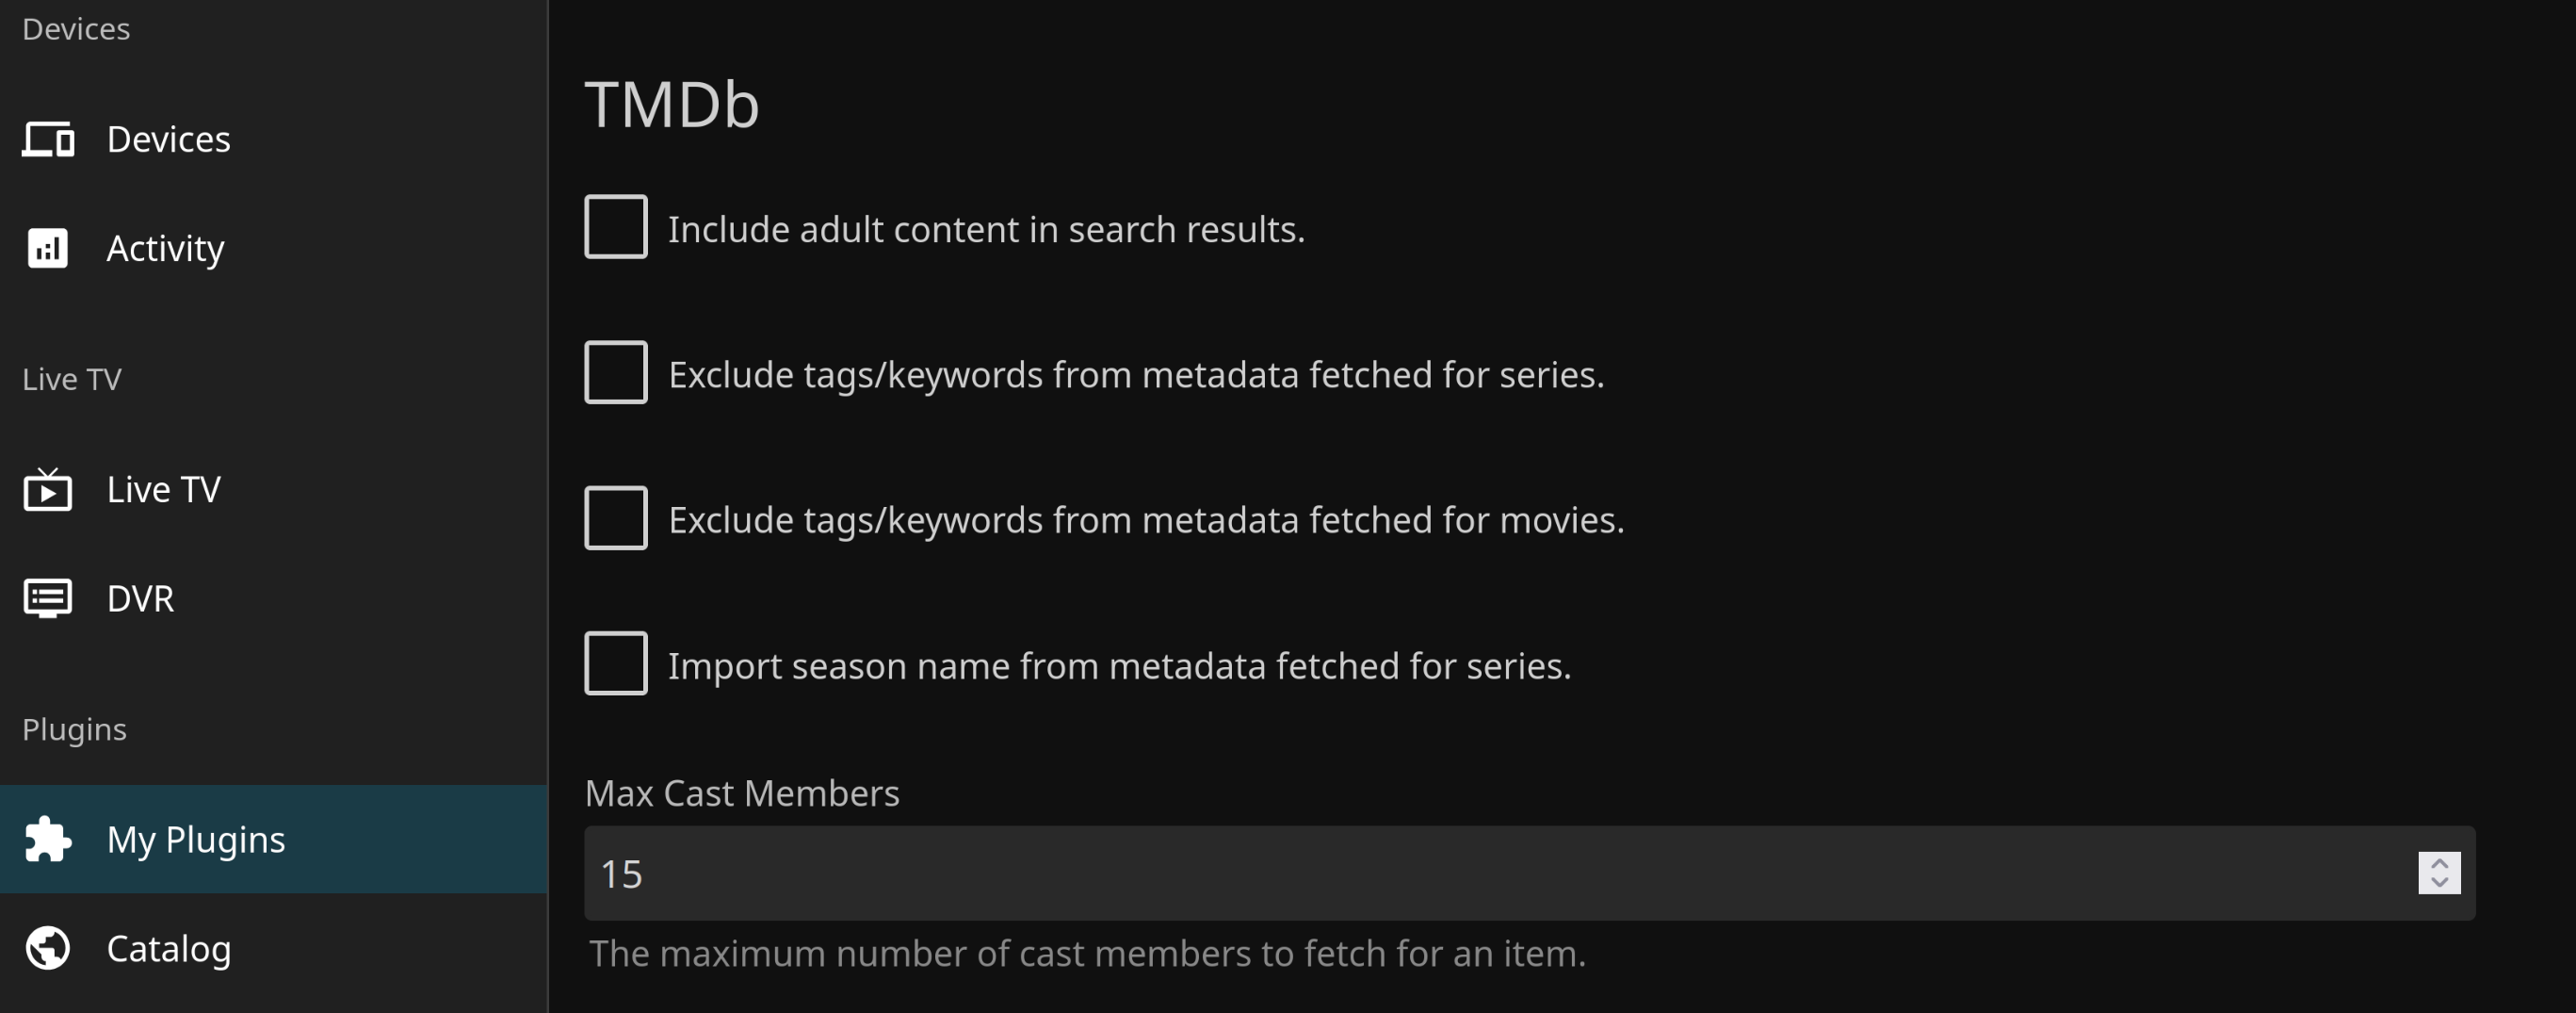Select the My Plugins menu label
Image resolution: width=2576 pixels, height=1013 pixels.
(196, 839)
